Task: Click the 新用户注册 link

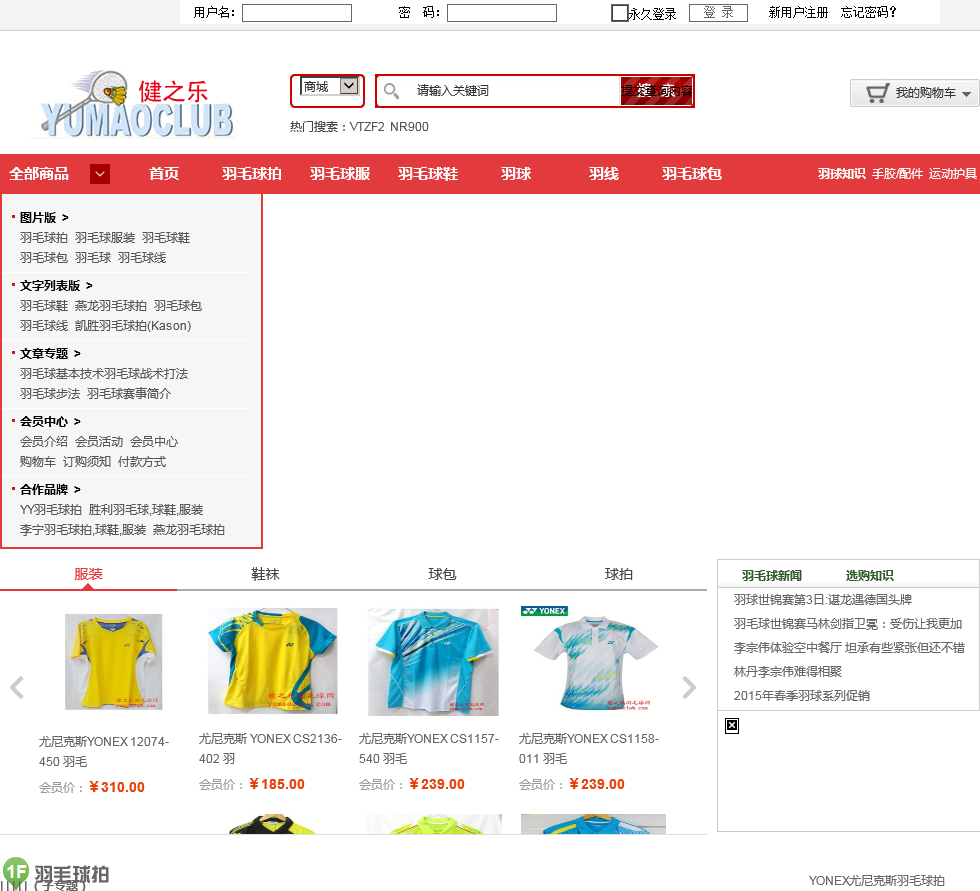Action: click(798, 12)
